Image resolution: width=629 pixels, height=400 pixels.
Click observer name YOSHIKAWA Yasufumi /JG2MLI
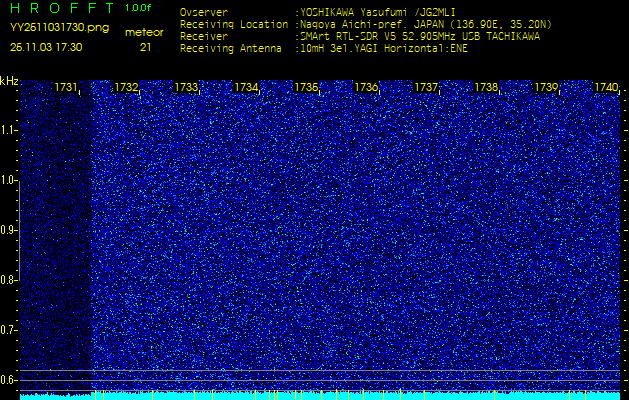click(x=378, y=12)
